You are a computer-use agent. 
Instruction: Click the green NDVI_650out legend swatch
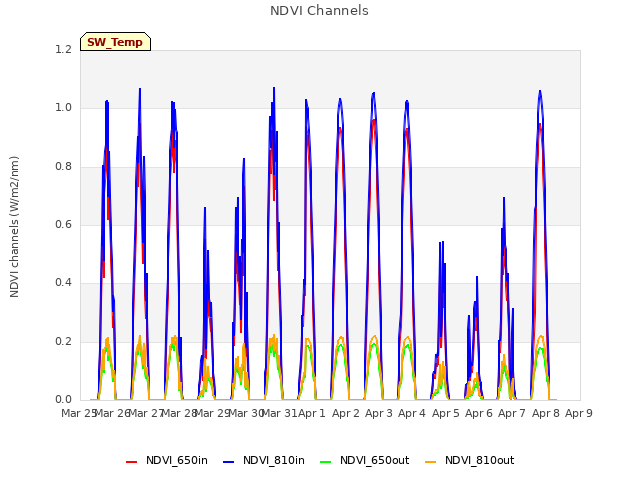tap(326, 462)
